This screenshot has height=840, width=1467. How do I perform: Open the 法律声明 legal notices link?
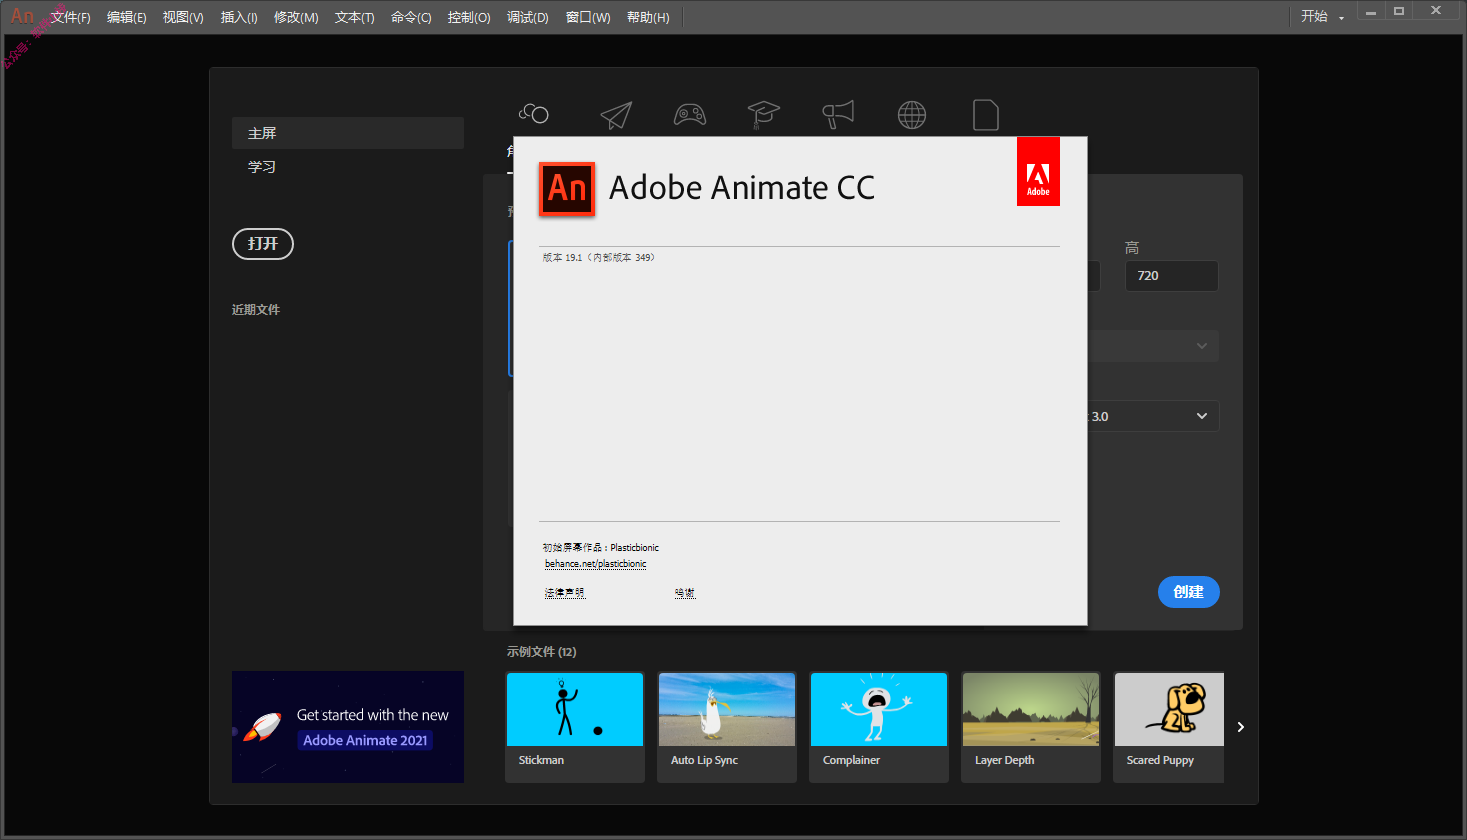coord(564,593)
